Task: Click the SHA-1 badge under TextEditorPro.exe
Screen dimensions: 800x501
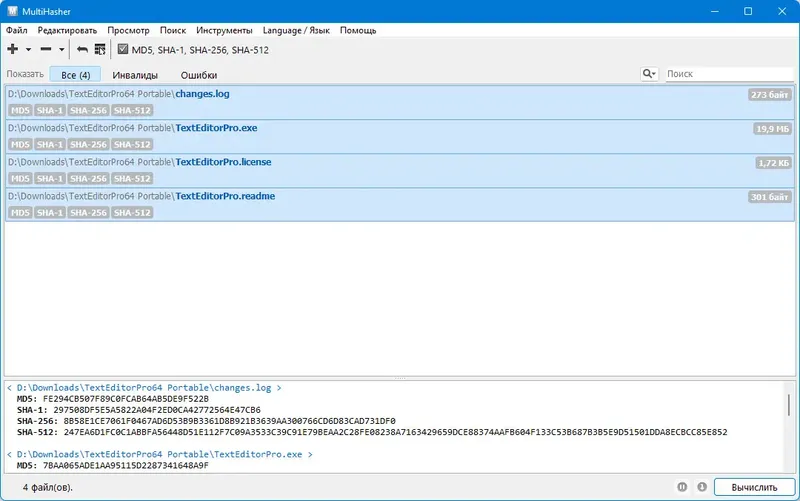Action: pos(50,144)
